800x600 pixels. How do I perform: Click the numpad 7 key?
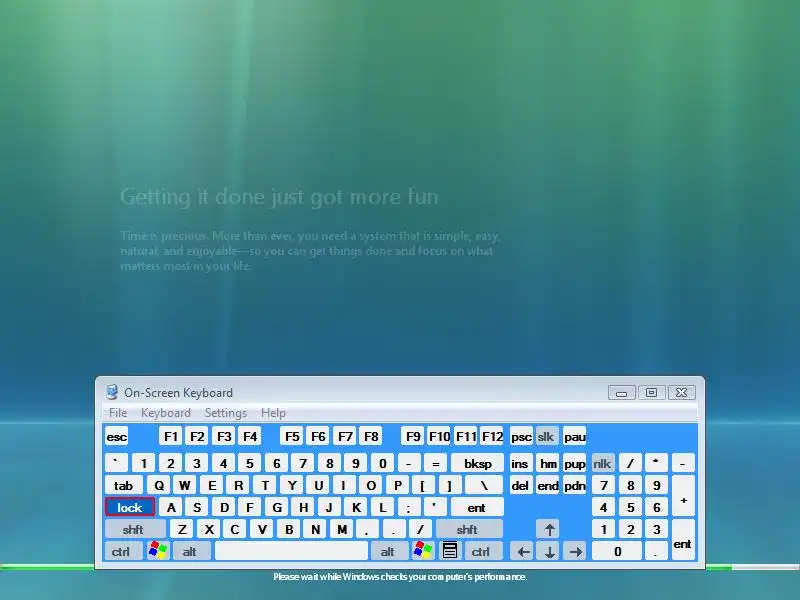point(604,485)
